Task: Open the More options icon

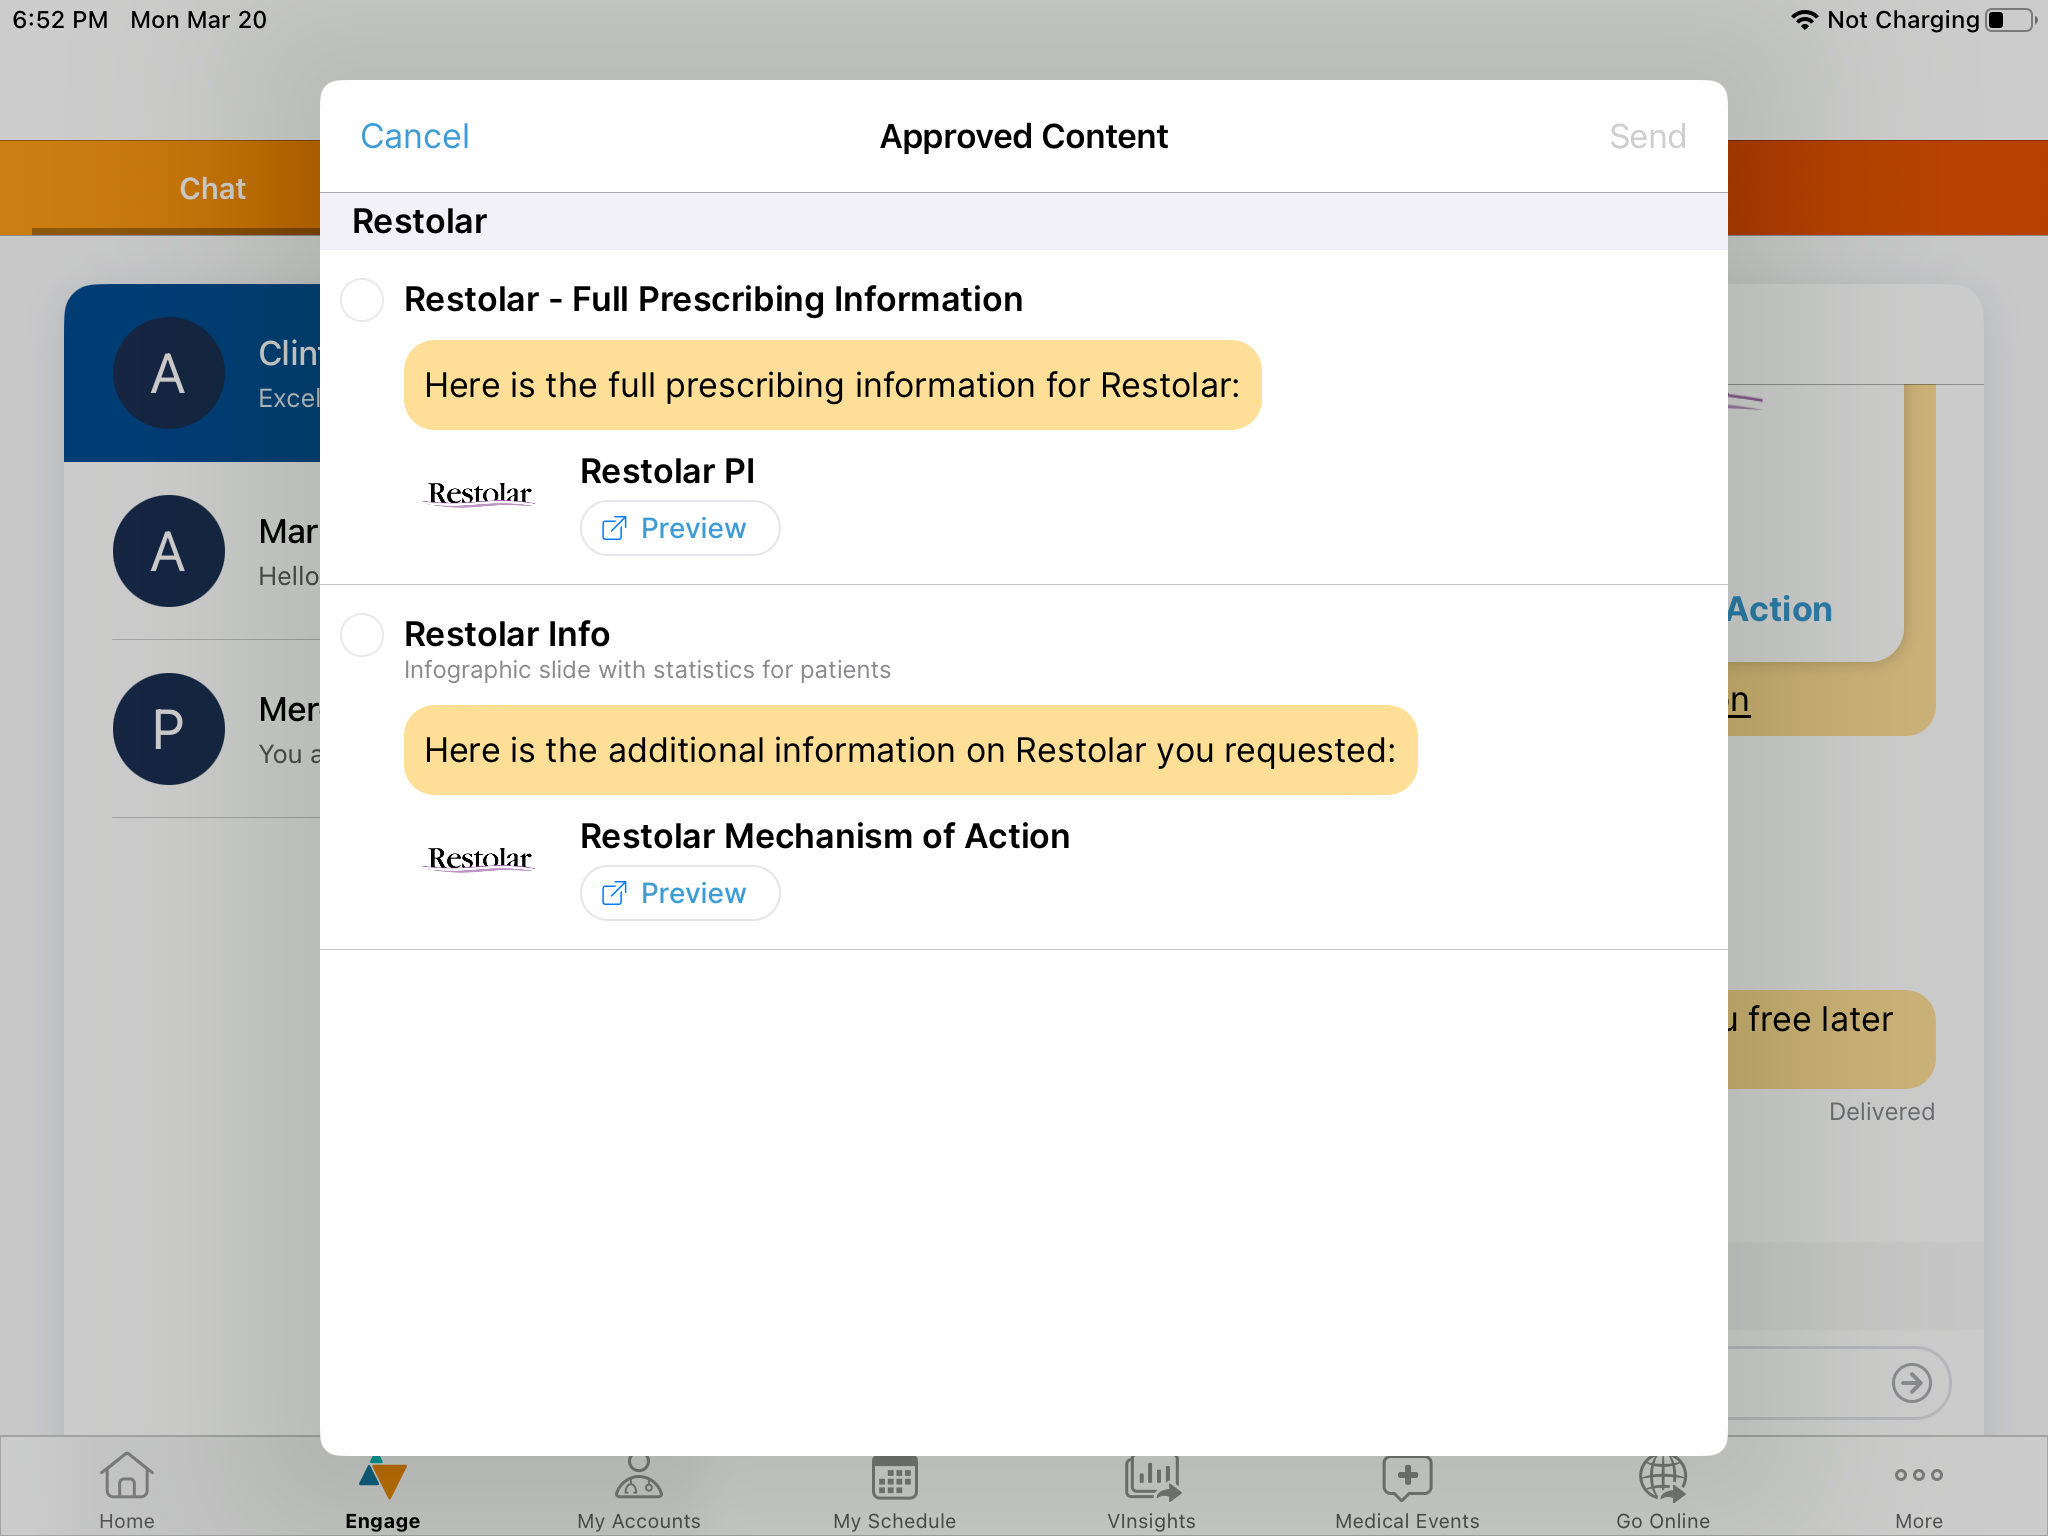Action: click(x=1918, y=1474)
